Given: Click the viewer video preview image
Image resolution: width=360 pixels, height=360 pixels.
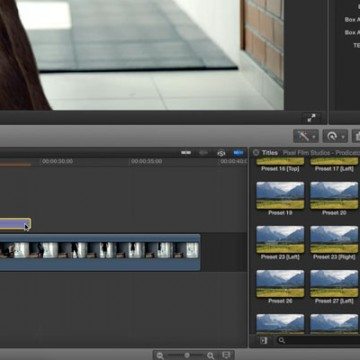Looking at the screenshot, I should point(142,55).
